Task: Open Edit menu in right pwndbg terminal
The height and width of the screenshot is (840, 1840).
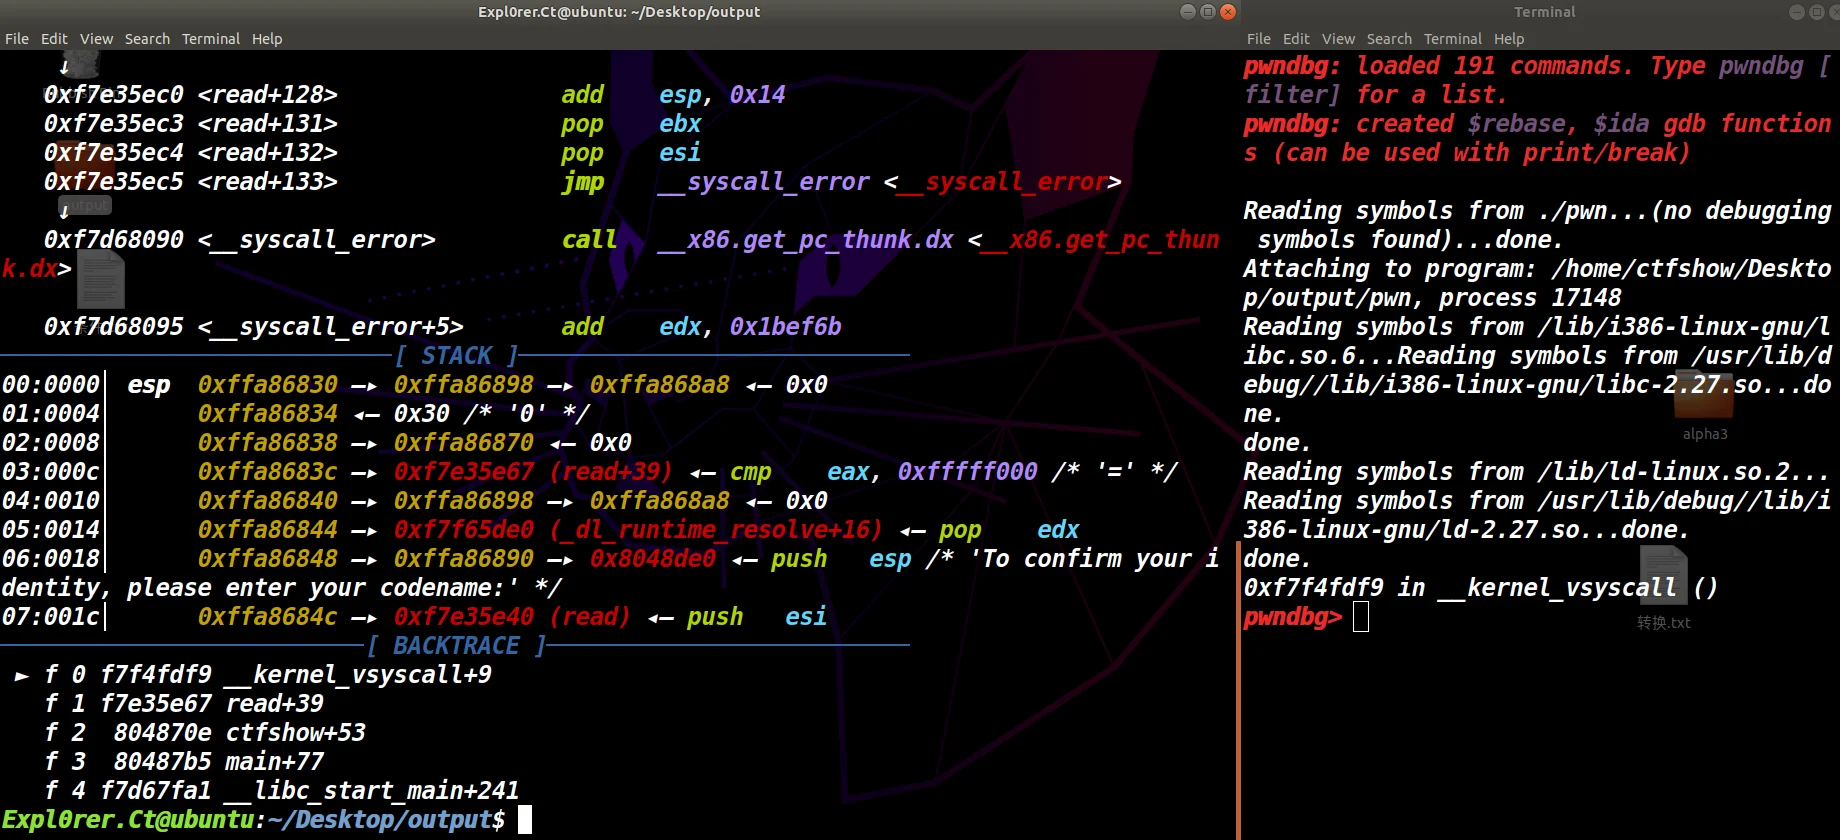Action: coord(1296,39)
